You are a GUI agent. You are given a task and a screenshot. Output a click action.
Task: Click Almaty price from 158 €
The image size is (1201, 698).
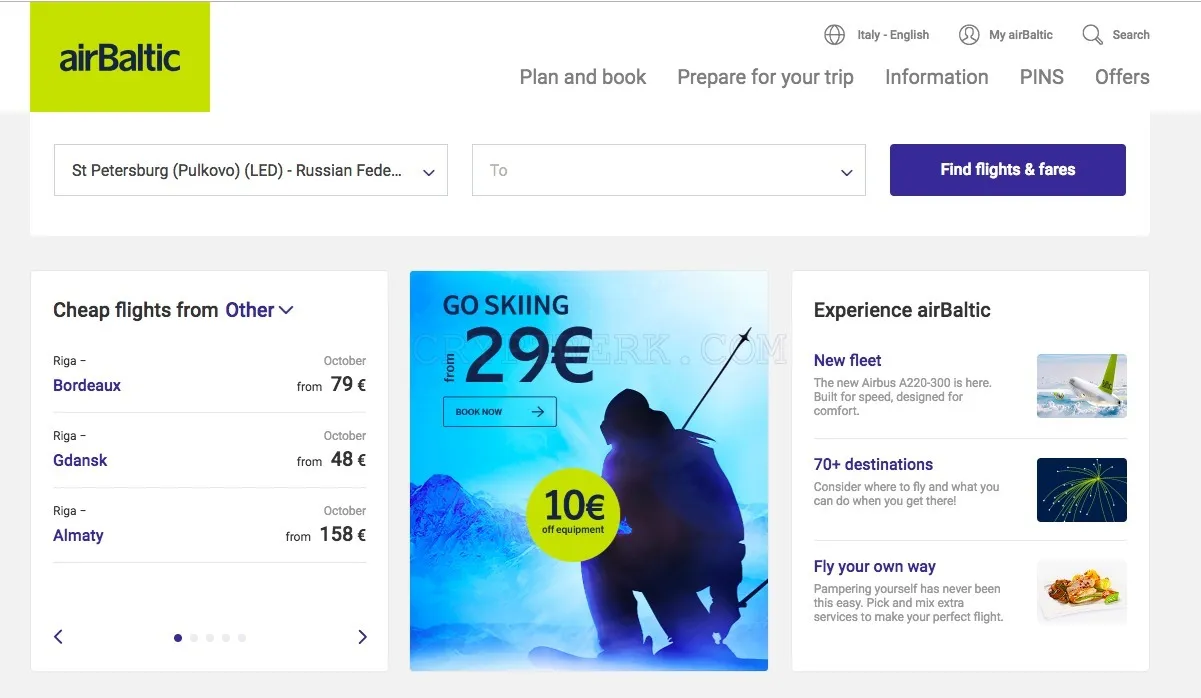click(x=326, y=535)
